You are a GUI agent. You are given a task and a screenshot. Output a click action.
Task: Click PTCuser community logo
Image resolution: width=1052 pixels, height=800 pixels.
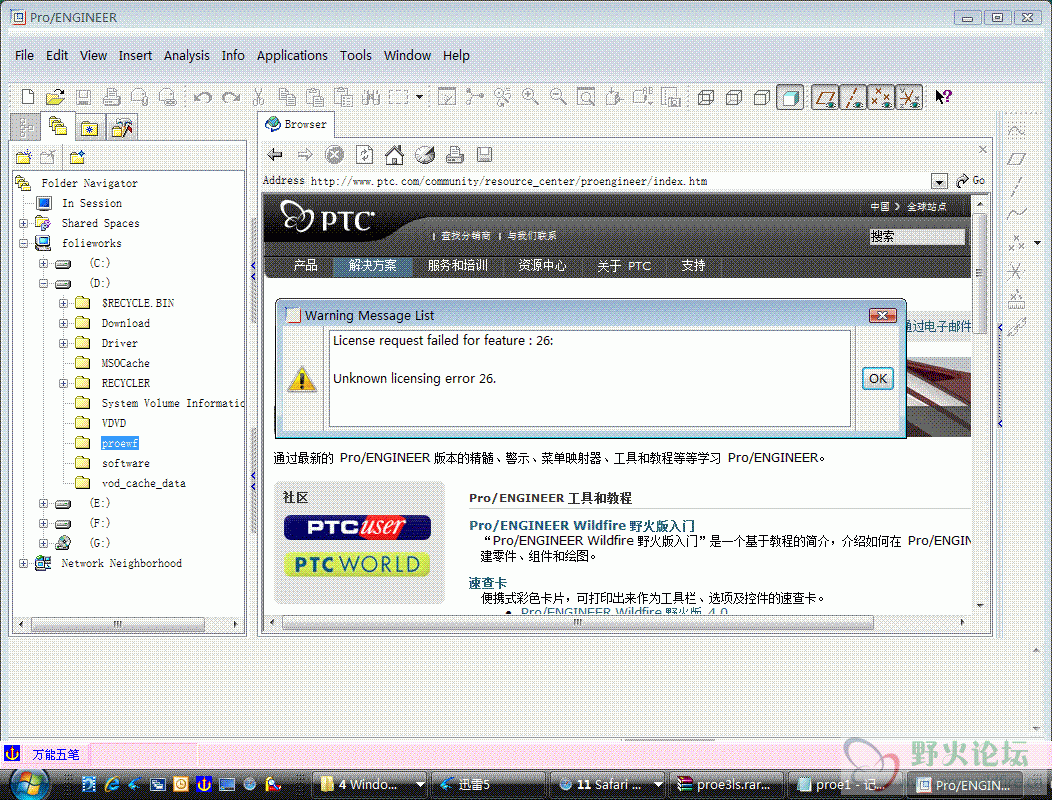point(357,527)
